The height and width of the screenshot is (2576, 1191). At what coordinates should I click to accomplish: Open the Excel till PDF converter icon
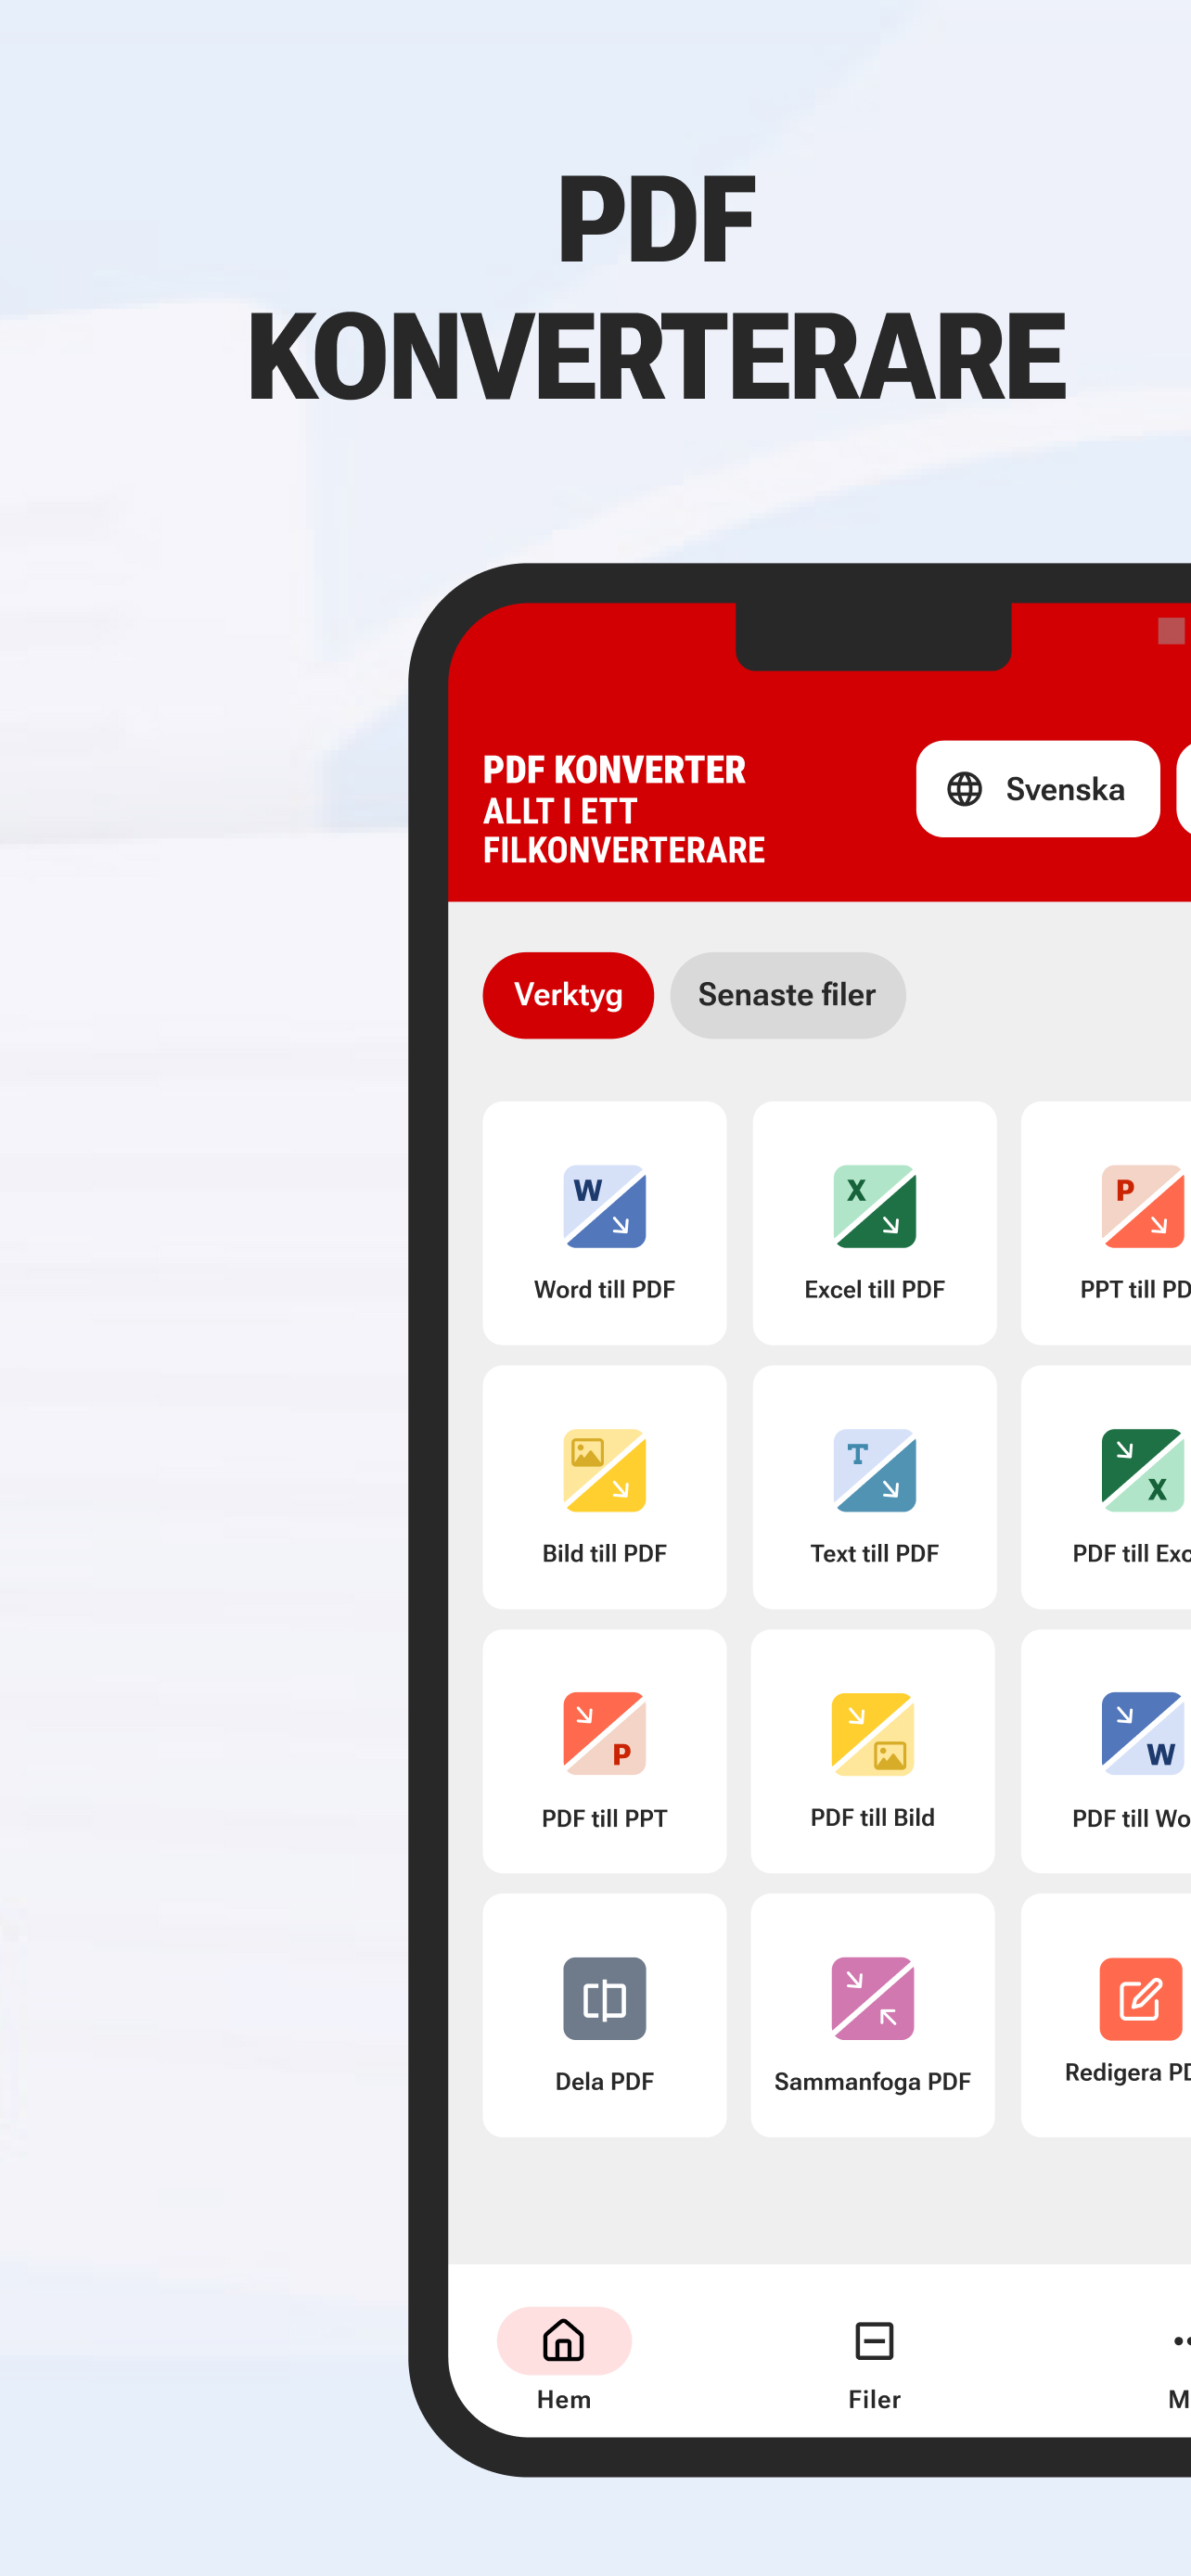coord(874,1206)
